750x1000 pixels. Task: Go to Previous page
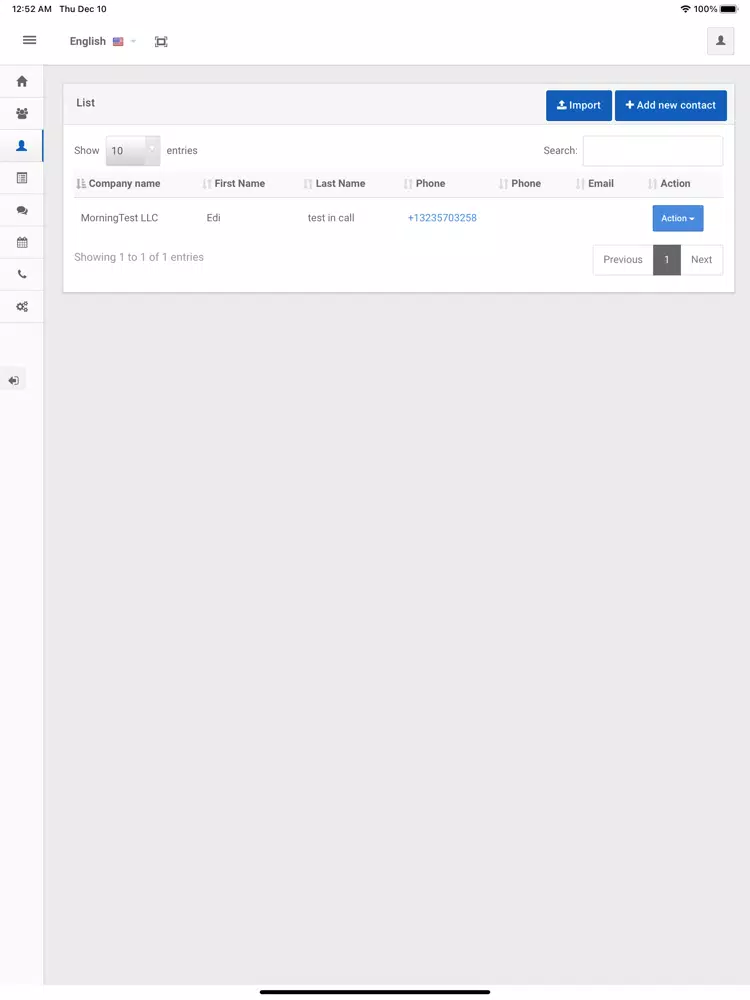[x=622, y=260]
